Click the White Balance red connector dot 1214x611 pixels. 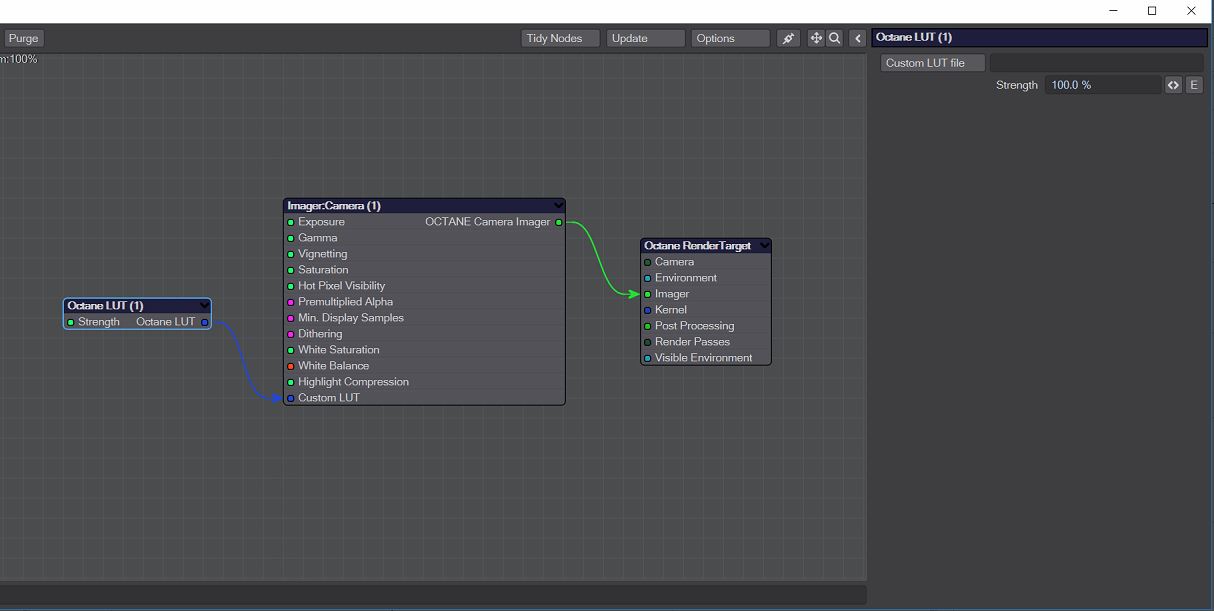point(291,366)
